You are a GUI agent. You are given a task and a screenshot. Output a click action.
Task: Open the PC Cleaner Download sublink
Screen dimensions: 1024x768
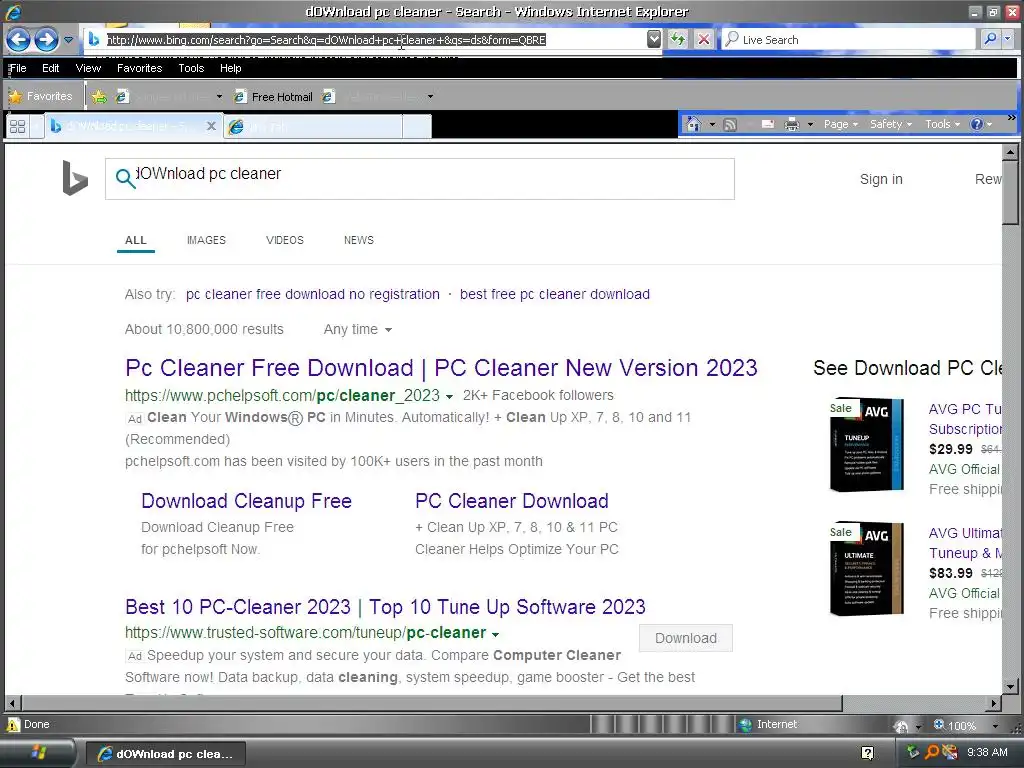click(511, 501)
